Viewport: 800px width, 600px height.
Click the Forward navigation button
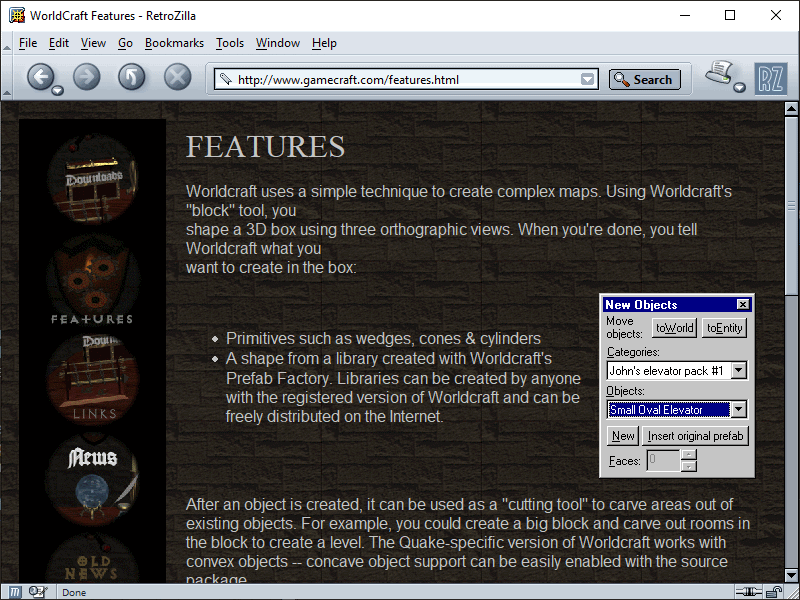(87, 77)
